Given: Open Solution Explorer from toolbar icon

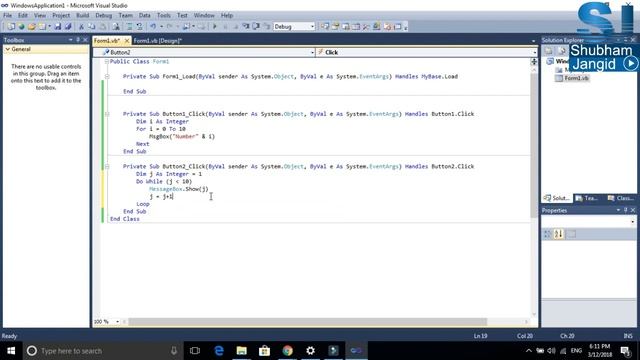Looking at the screenshot, I should pyautogui.click(x=325, y=27).
